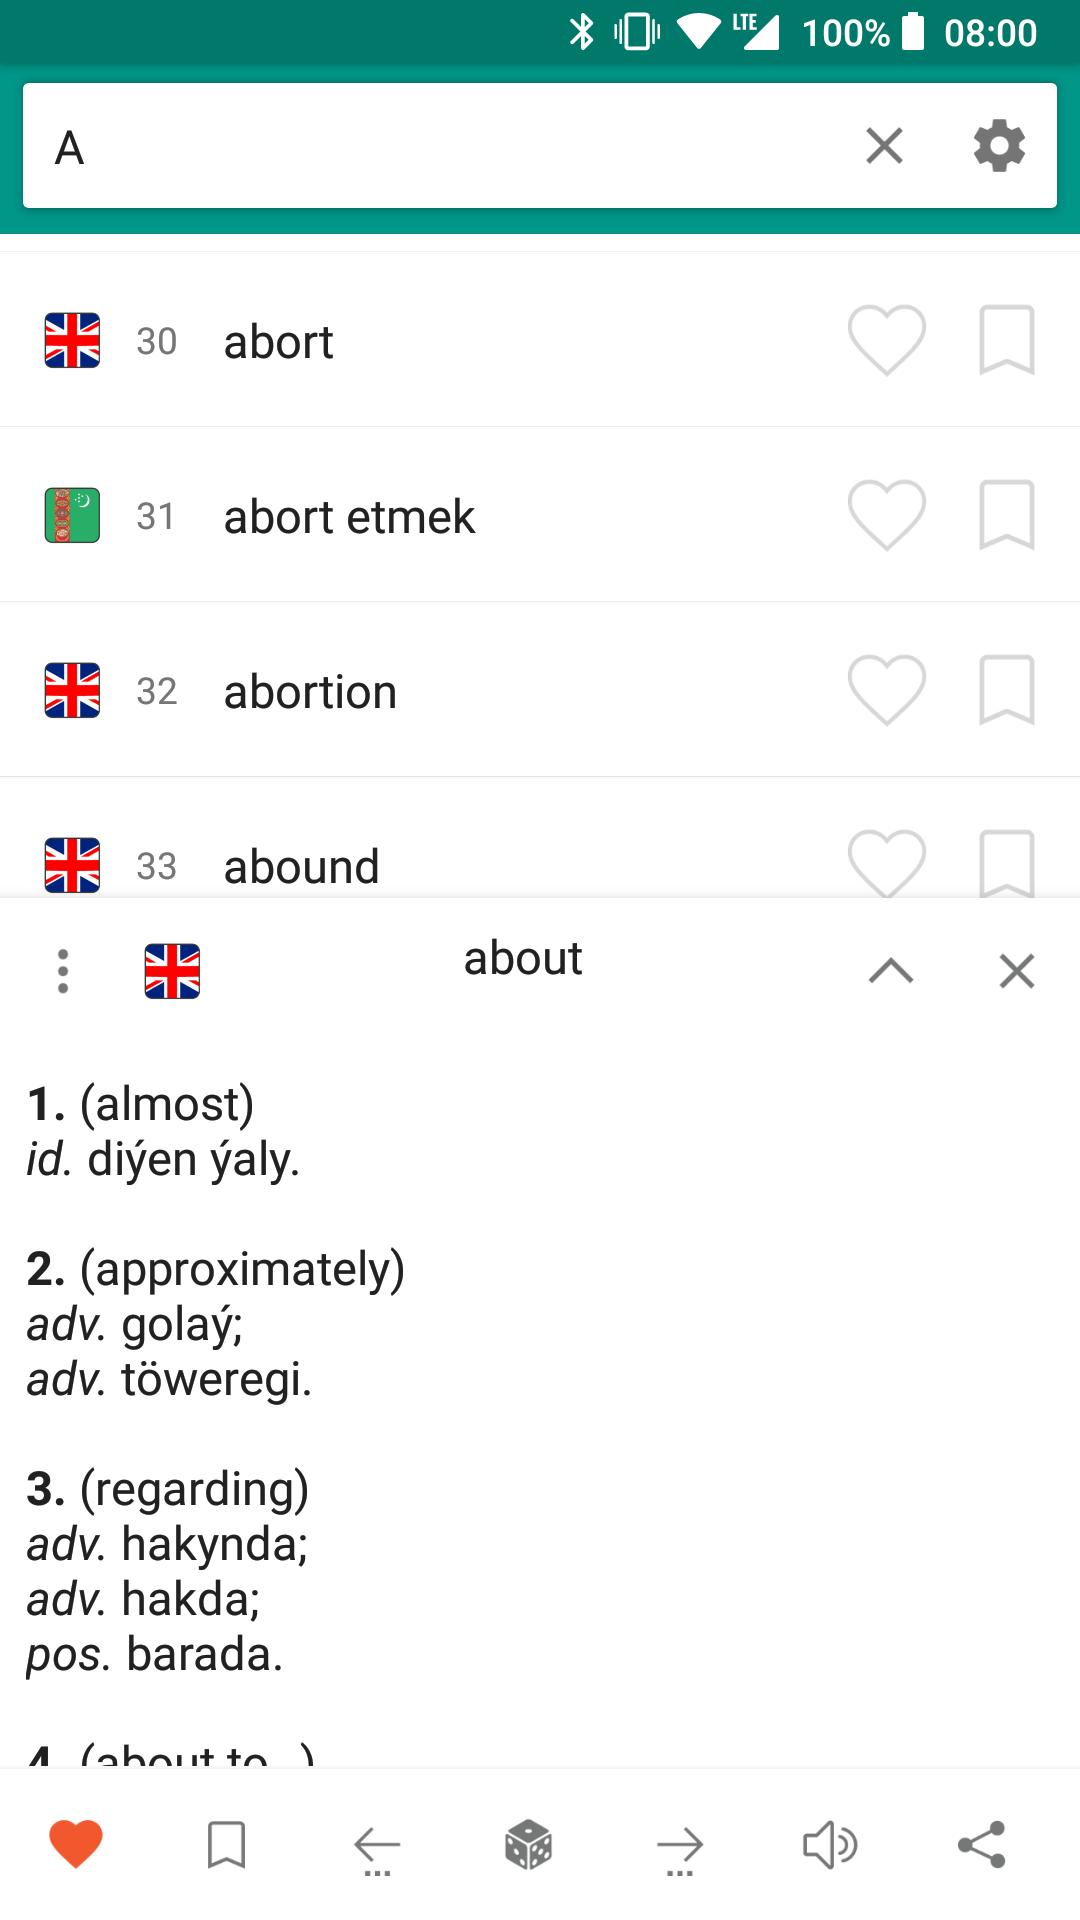Screen dimensions: 1080x1920
Task: Bookmark the abort entry
Action: [1006, 340]
